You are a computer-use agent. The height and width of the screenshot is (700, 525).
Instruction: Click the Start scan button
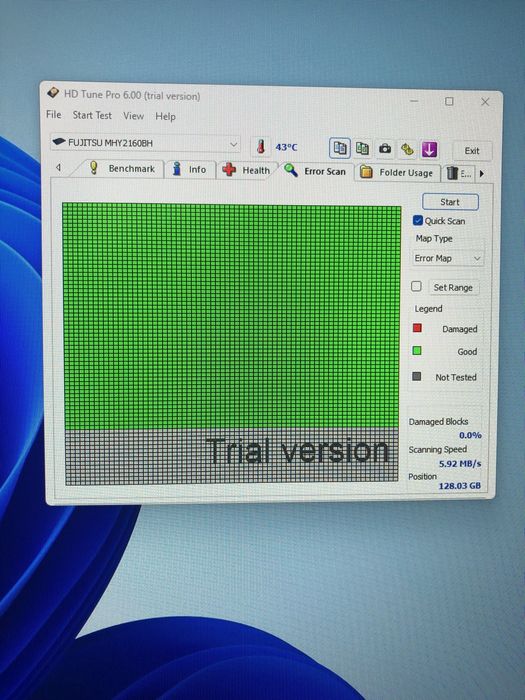click(450, 202)
